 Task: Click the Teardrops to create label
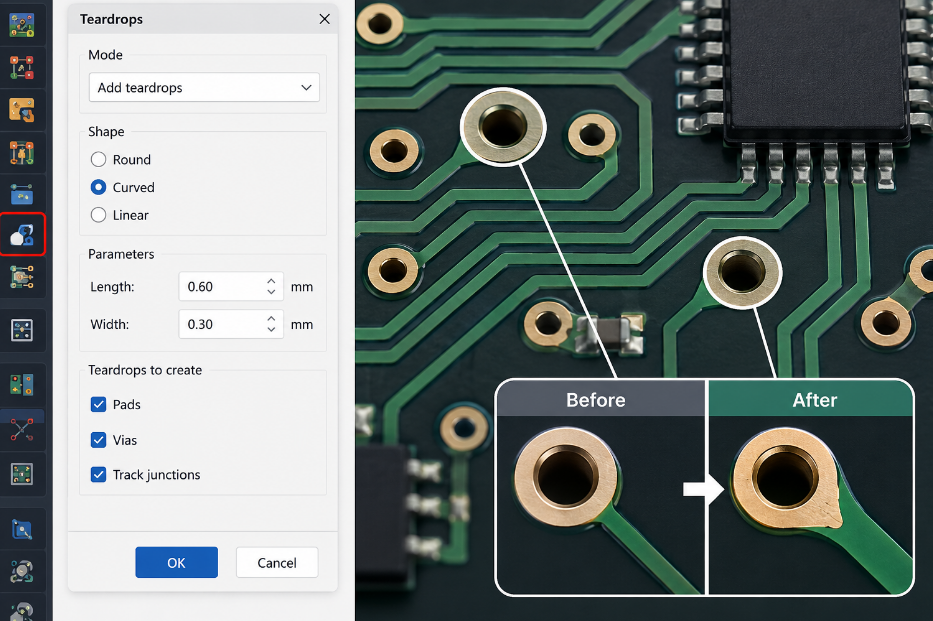pyautogui.click(x=145, y=370)
